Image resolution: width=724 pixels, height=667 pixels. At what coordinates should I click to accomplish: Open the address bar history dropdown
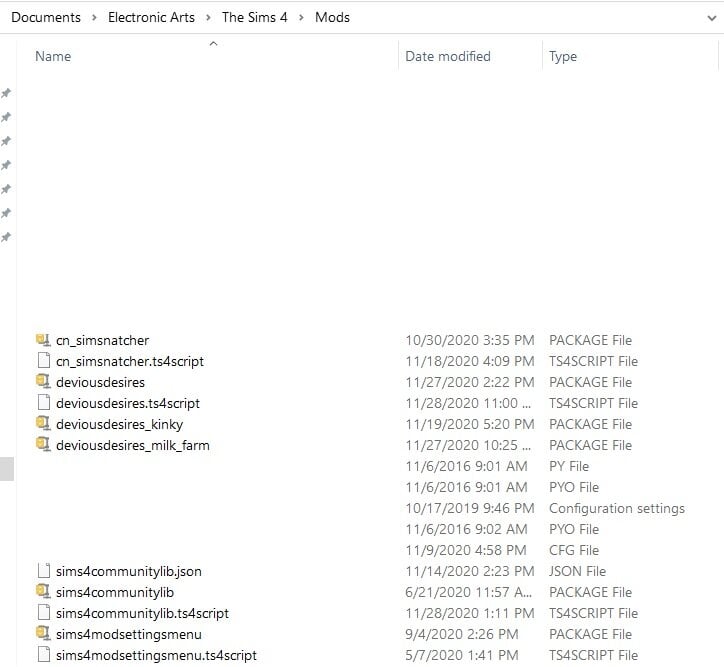(712, 18)
